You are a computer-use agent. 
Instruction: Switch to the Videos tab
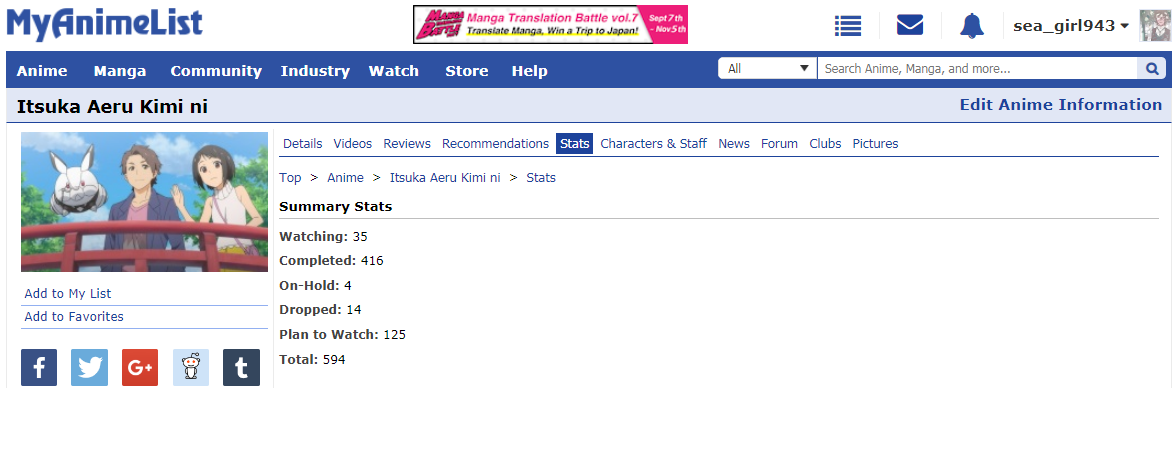(x=353, y=144)
